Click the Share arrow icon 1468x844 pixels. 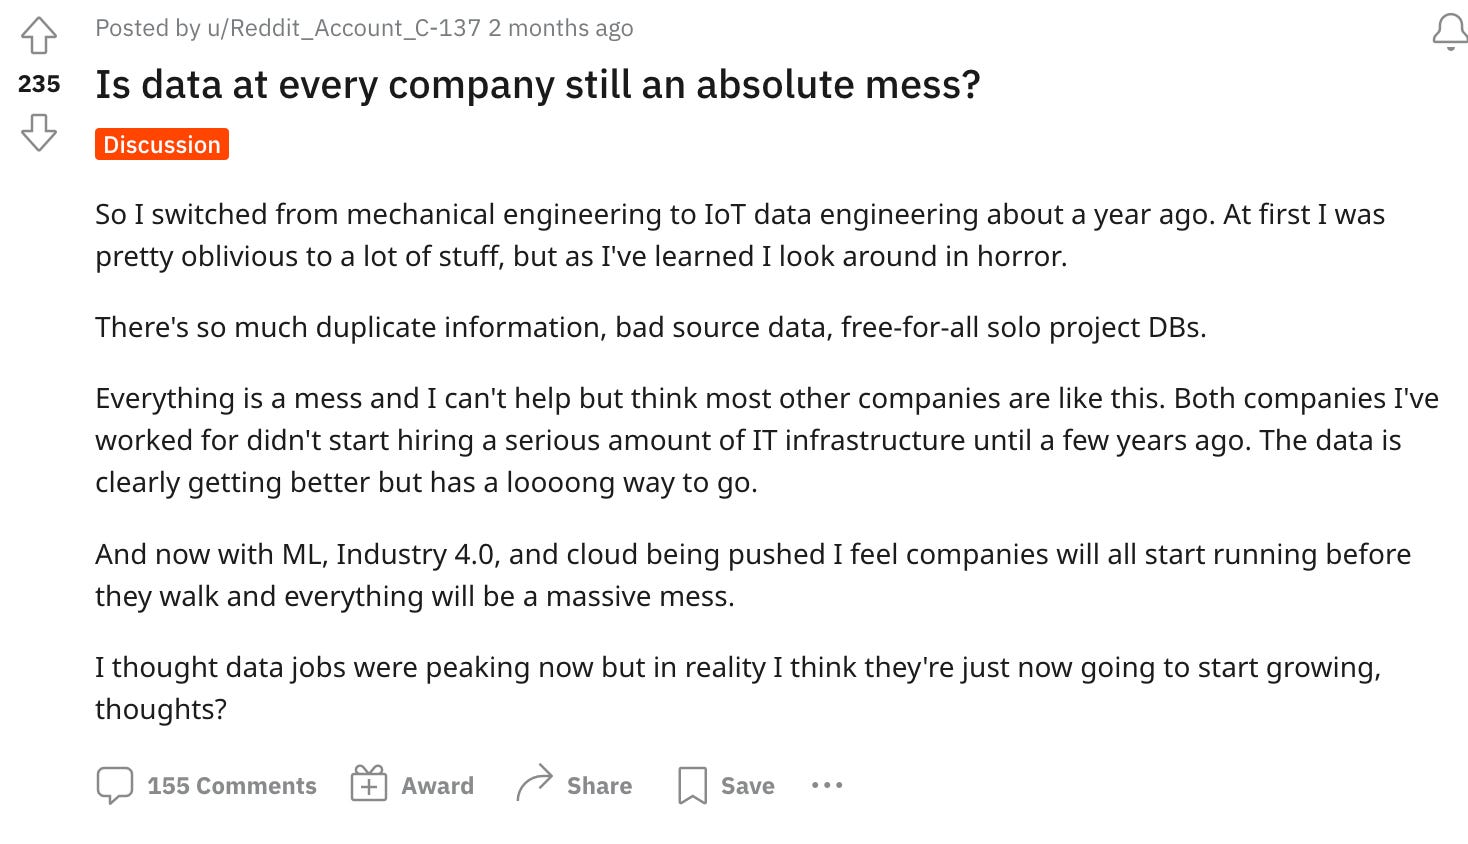536,785
